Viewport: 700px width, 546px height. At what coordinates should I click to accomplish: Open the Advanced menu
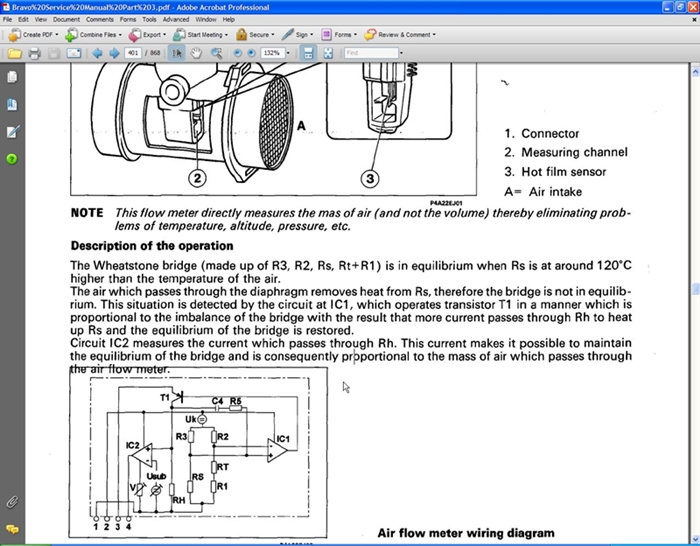[176, 19]
